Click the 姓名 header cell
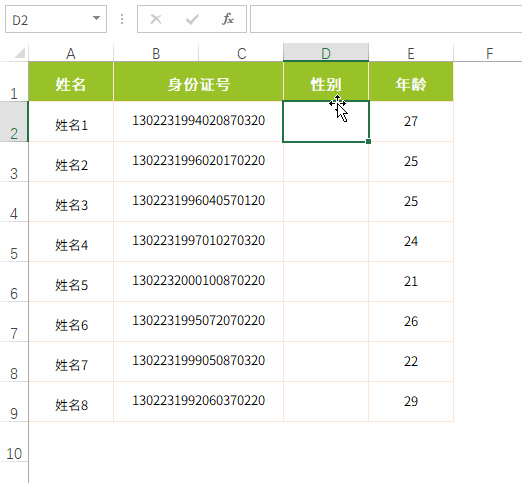522x483 pixels. [x=71, y=82]
